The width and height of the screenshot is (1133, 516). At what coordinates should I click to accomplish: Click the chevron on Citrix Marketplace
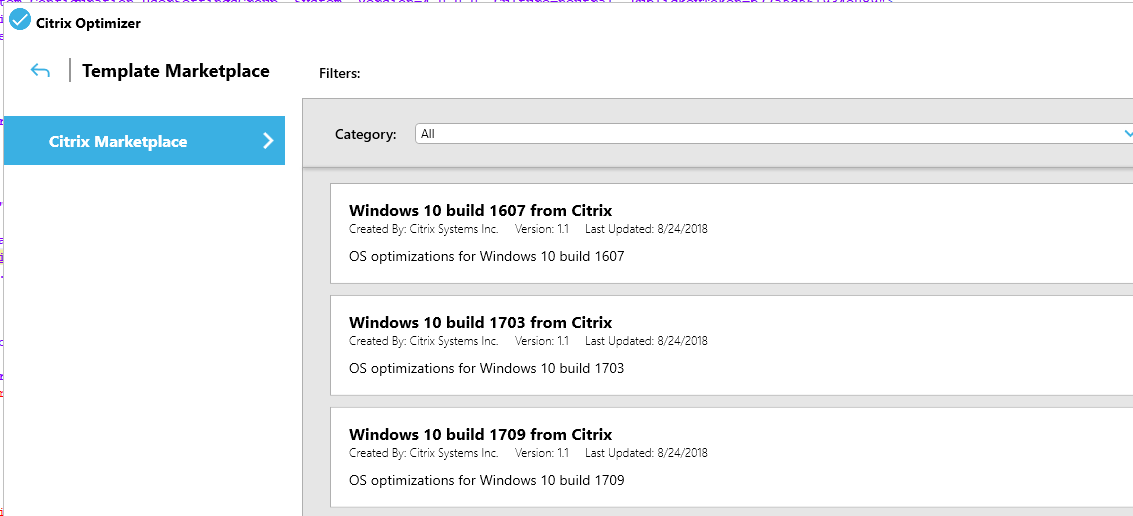[267, 141]
